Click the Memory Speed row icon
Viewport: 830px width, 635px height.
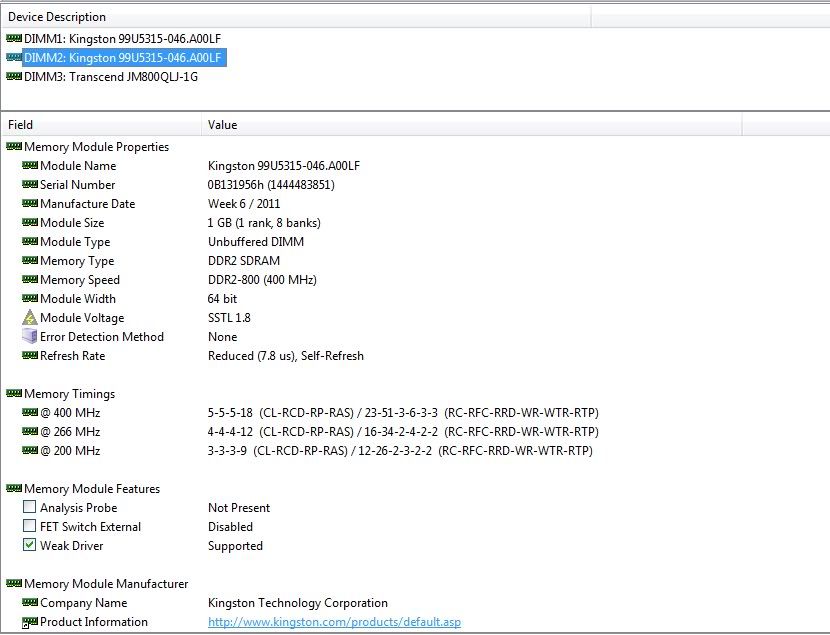pos(30,279)
